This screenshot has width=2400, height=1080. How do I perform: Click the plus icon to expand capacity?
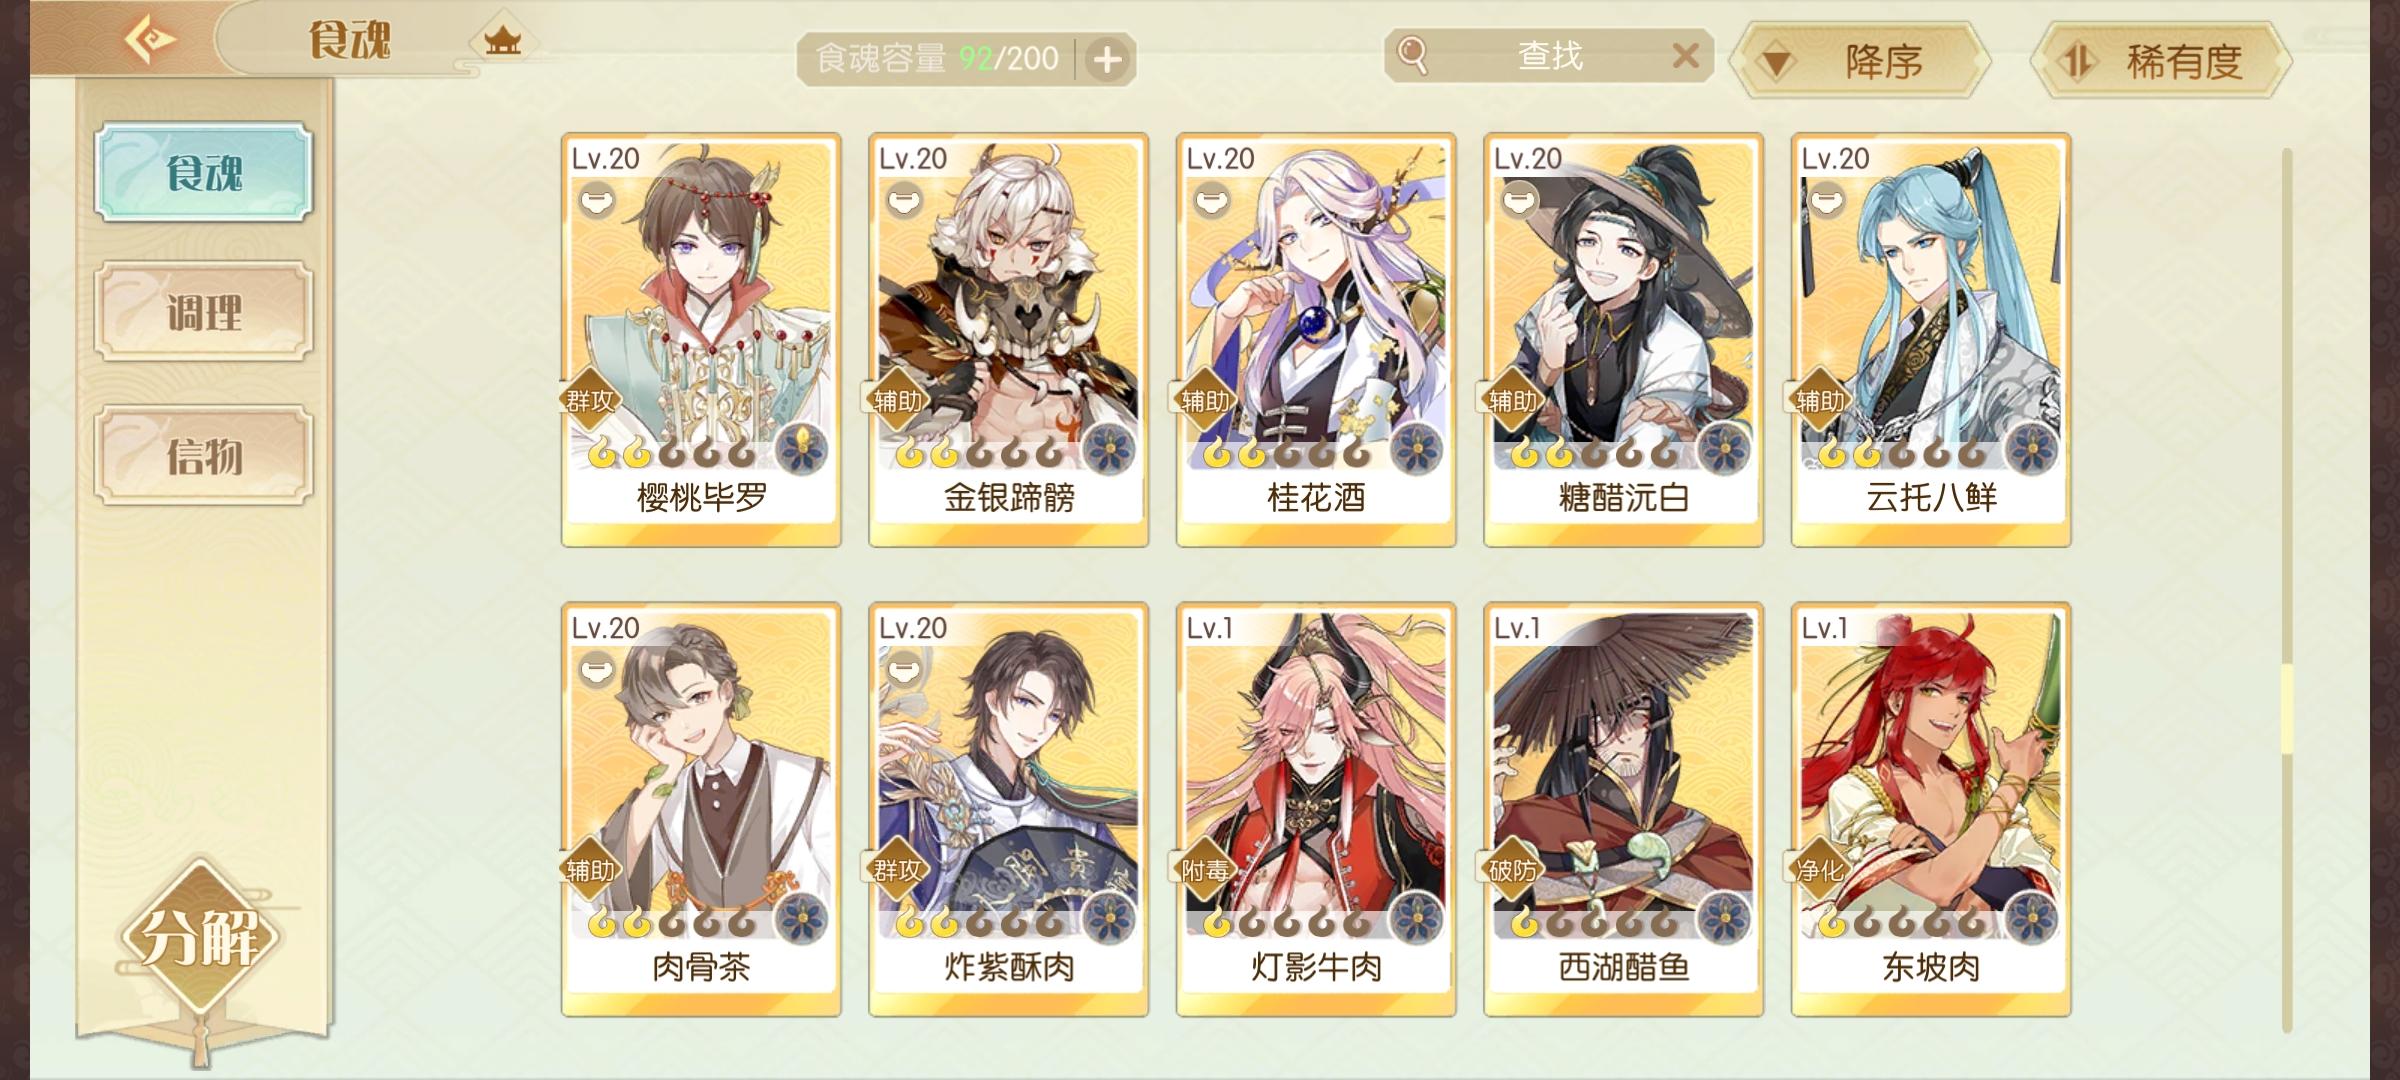(x=1107, y=60)
